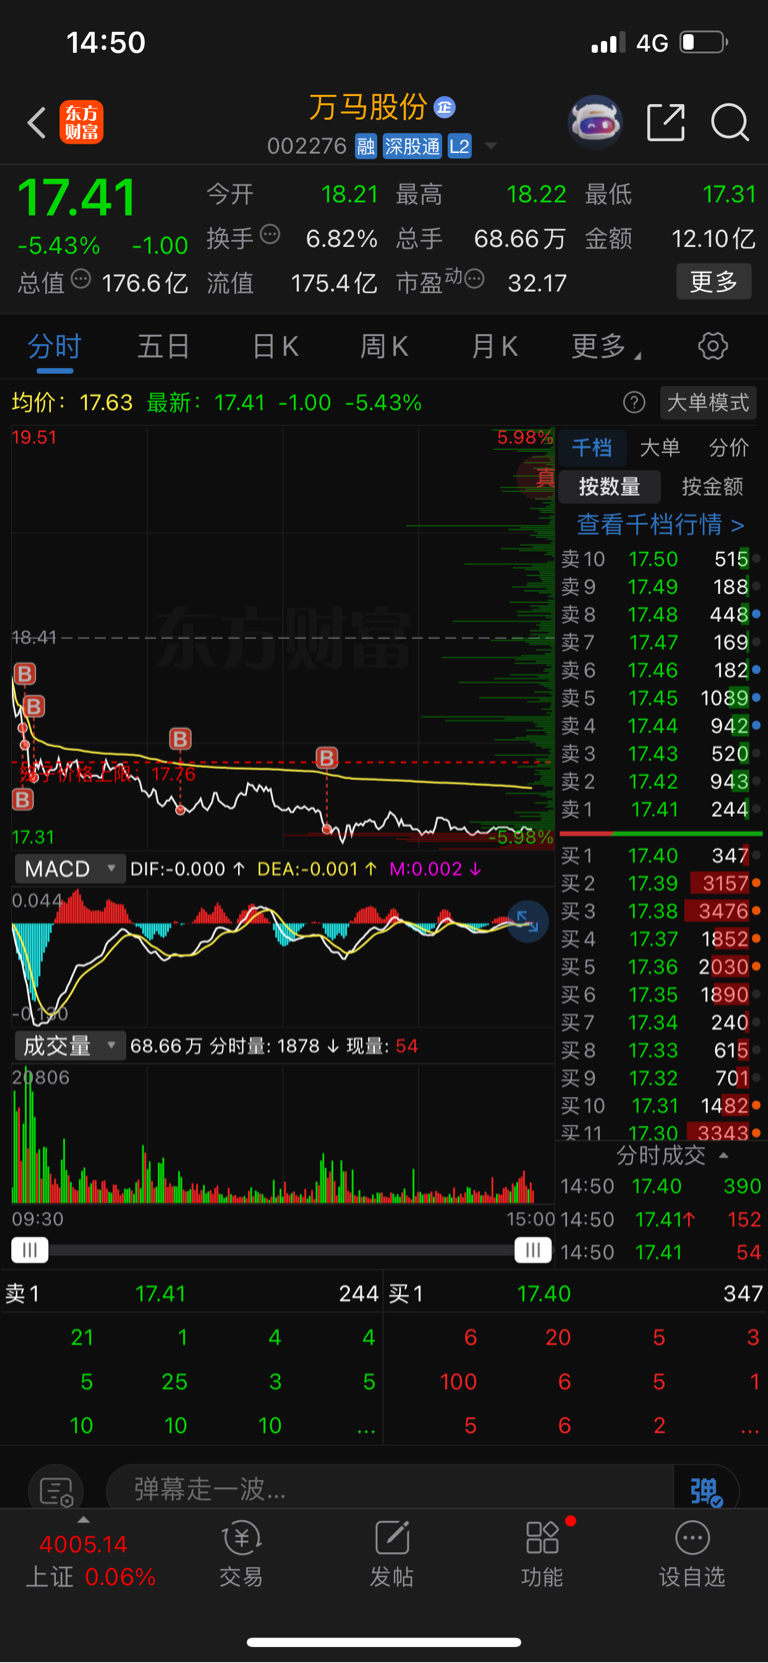
Task: Tap the 企 badge beside 万马股份
Action: pos(445,107)
